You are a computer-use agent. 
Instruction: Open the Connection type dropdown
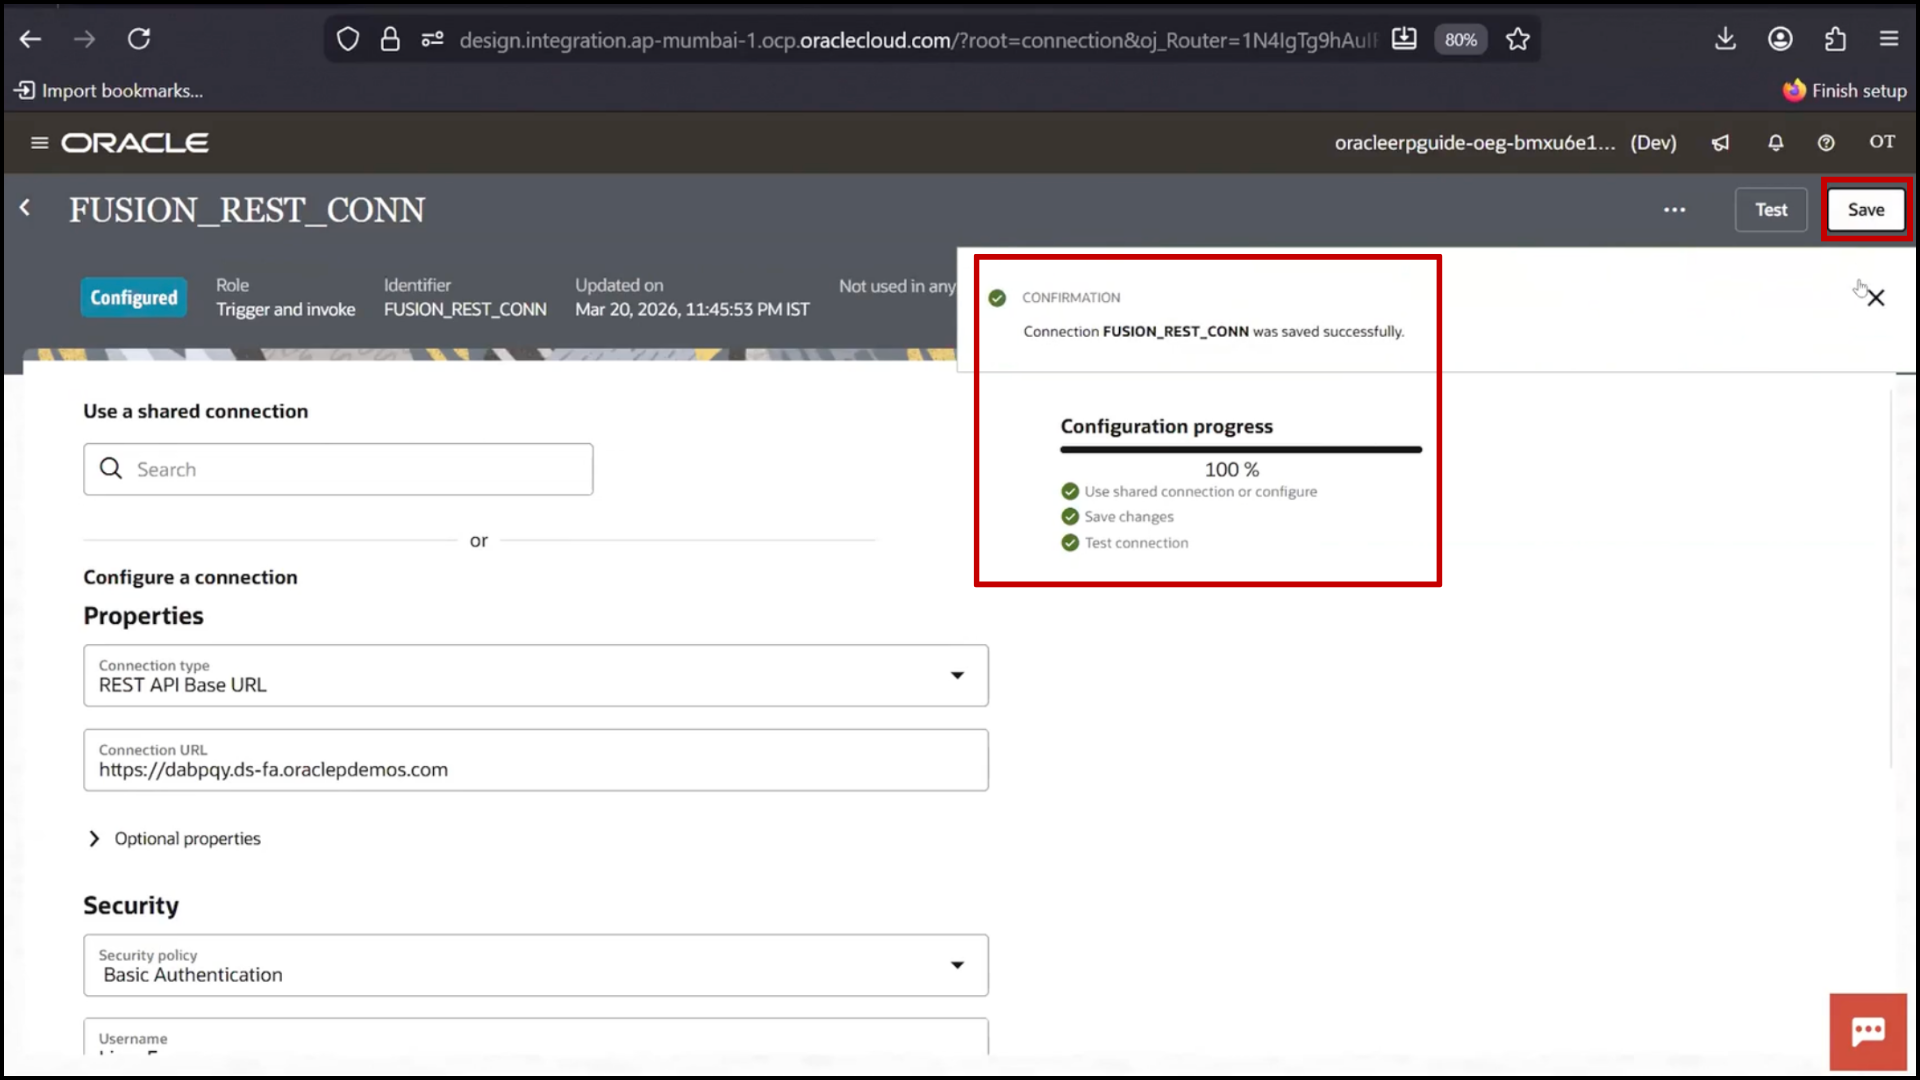coord(536,676)
